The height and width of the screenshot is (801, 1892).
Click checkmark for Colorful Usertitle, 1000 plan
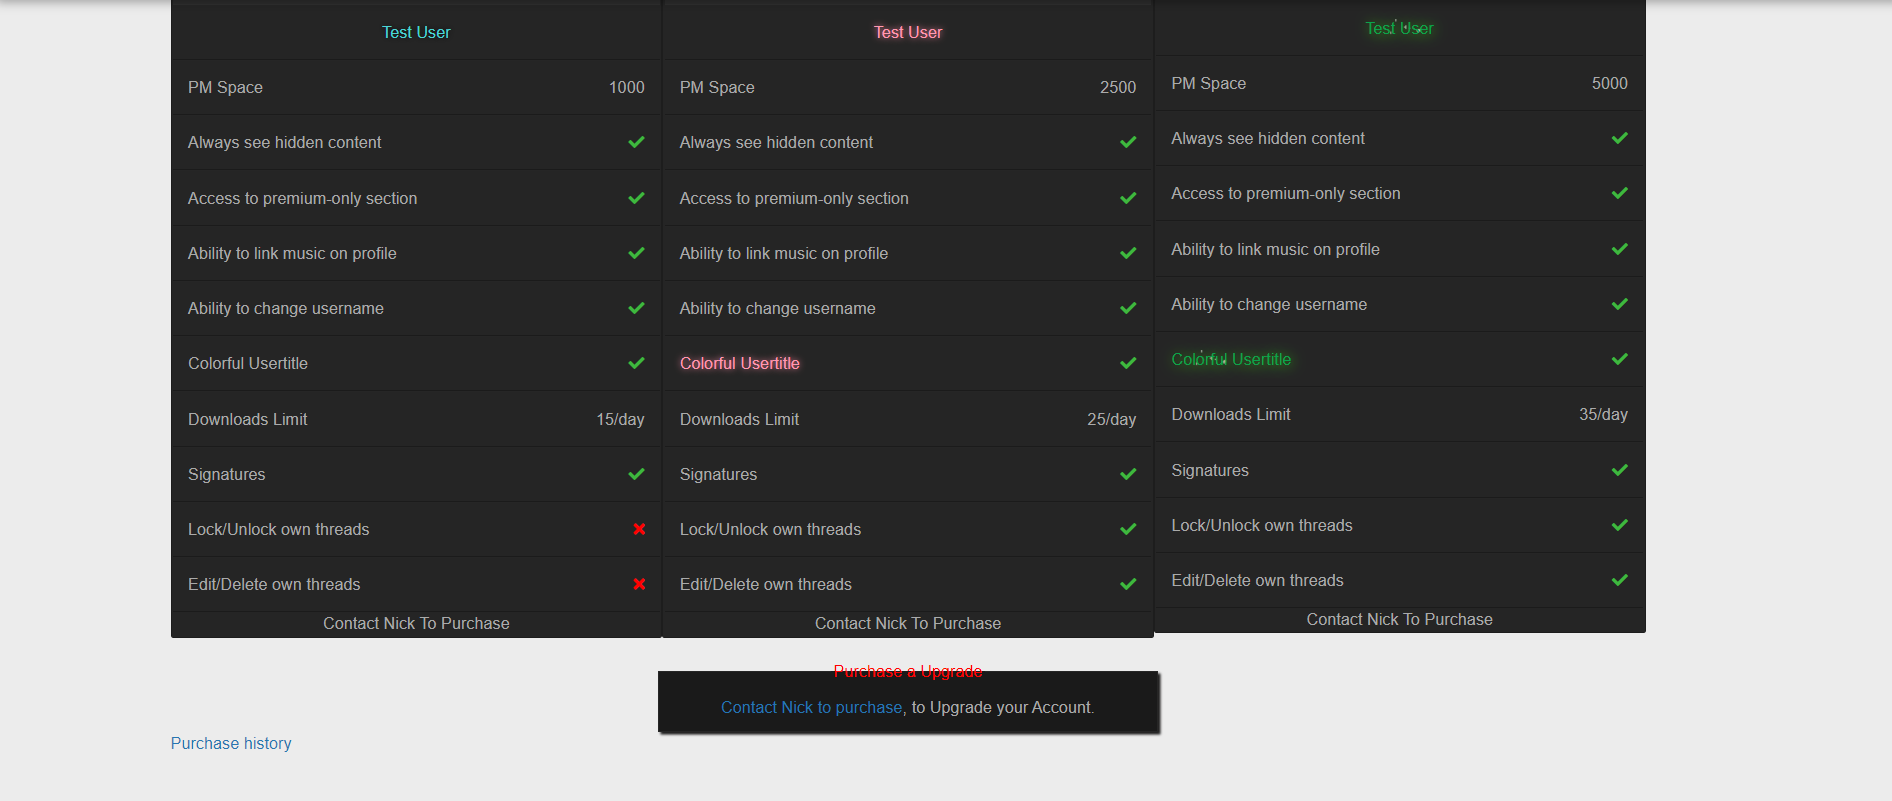tap(636, 363)
